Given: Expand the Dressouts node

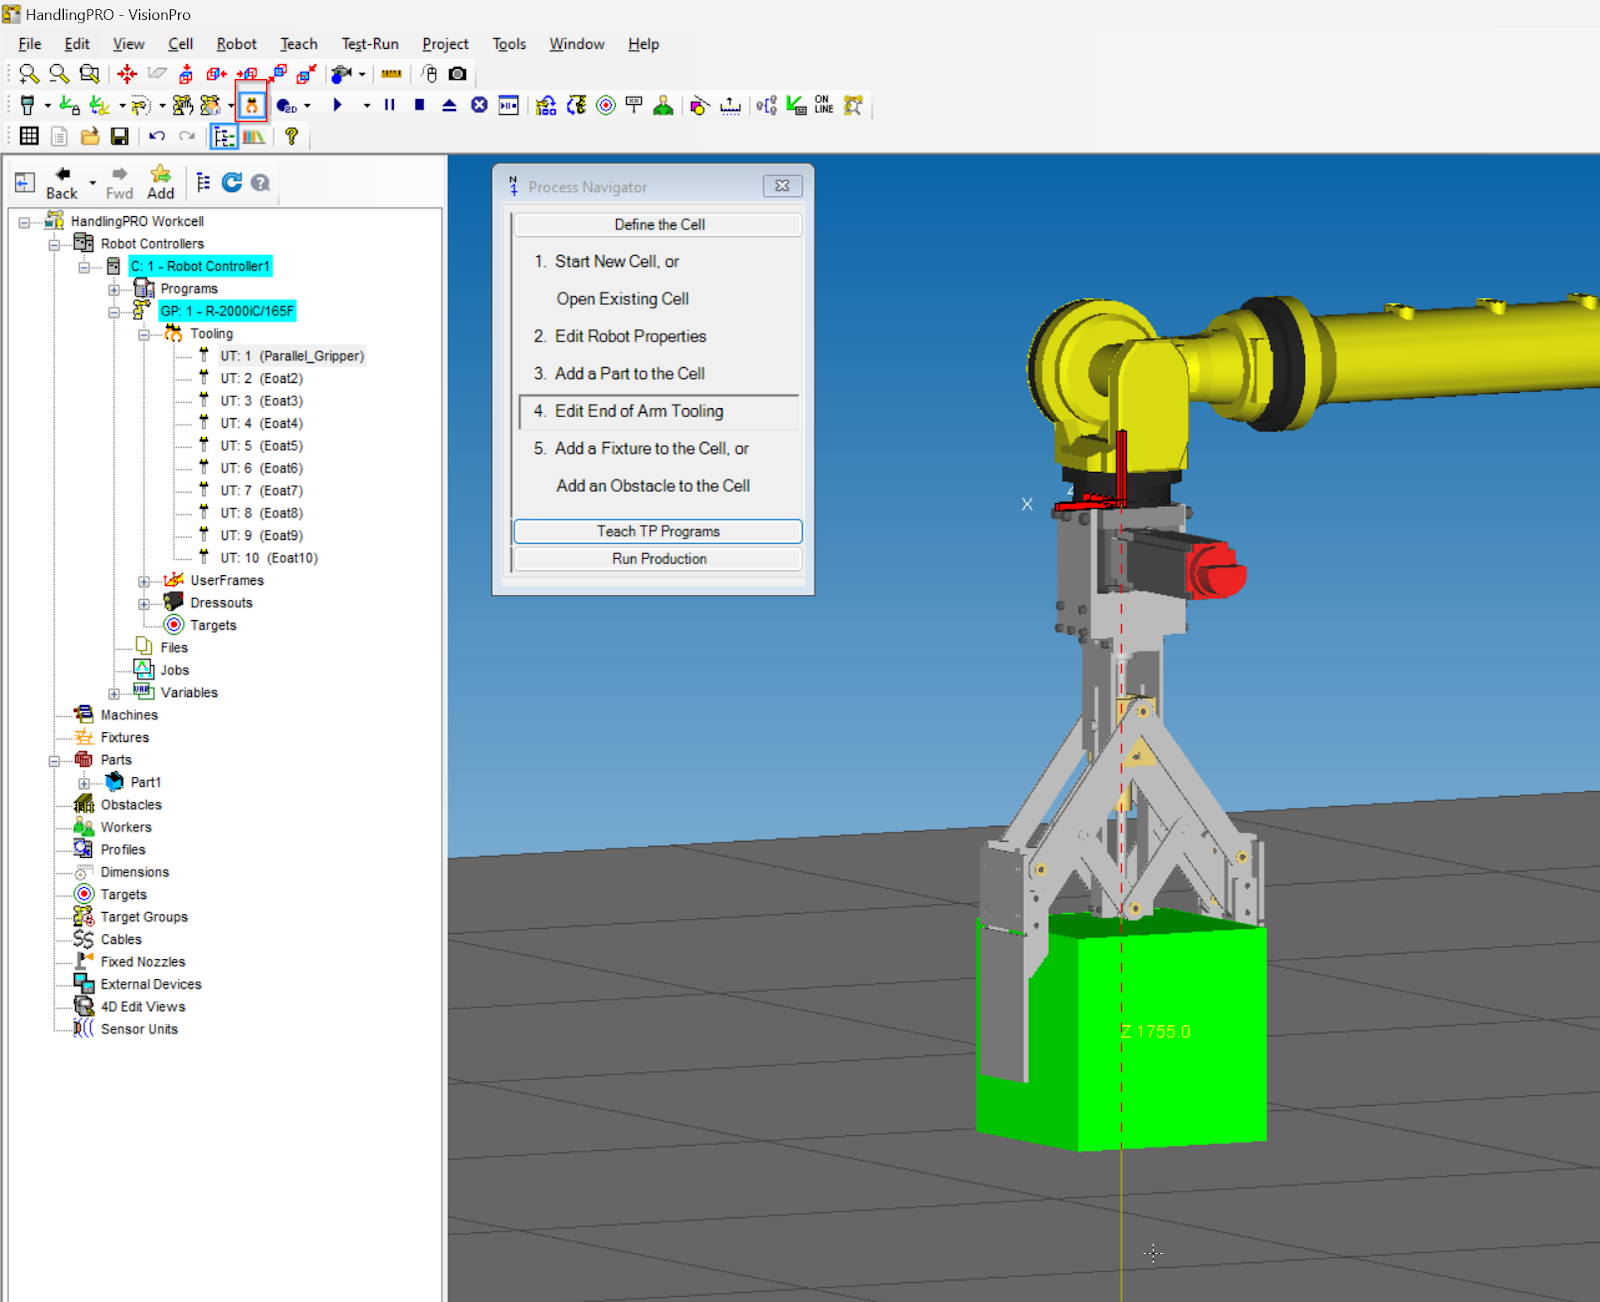Looking at the screenshot, I should 144,604.
